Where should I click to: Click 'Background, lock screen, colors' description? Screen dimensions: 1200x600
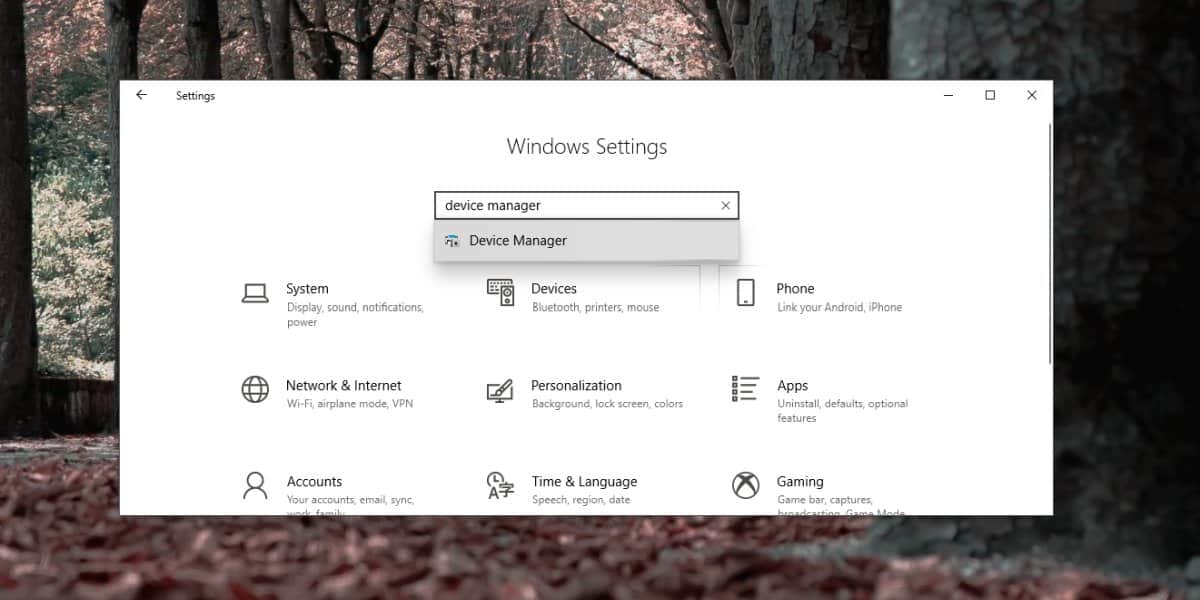[607, 404]
